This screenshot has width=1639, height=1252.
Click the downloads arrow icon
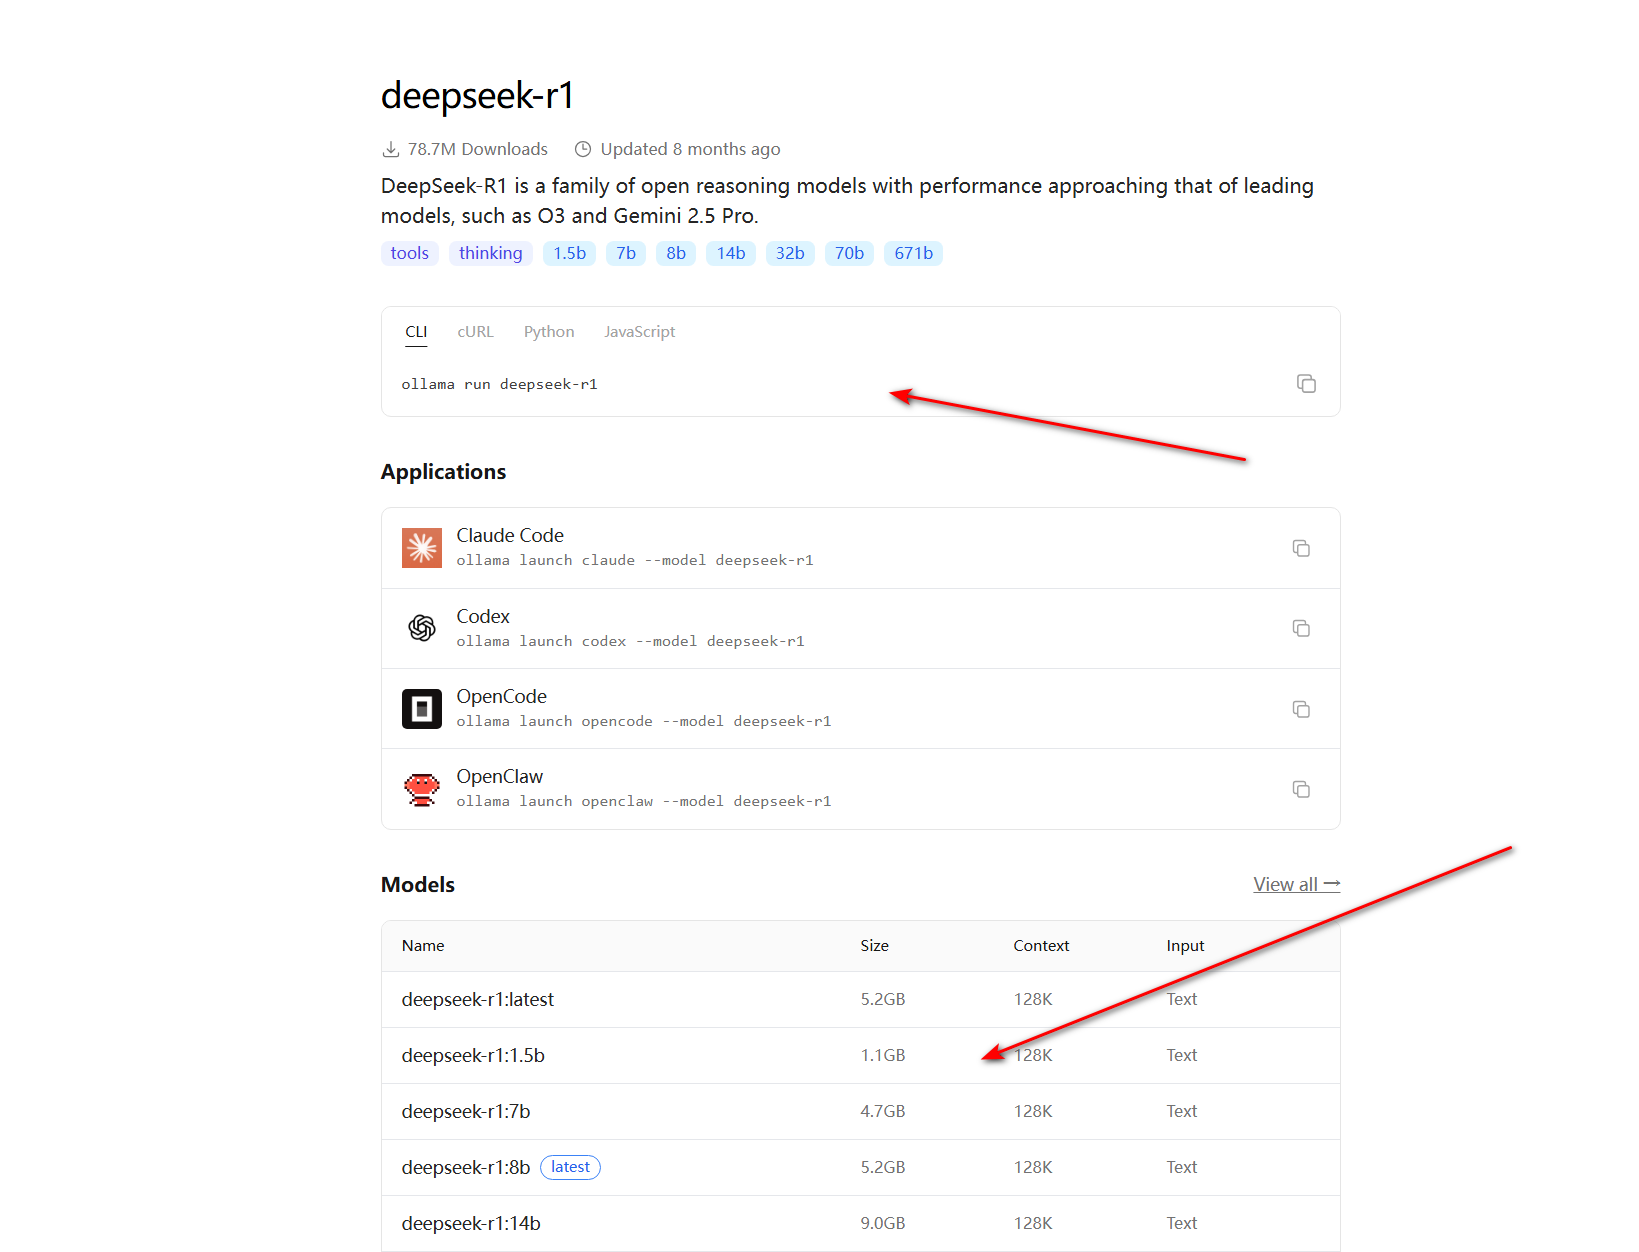pyautogui.click(x=391, y=150)
